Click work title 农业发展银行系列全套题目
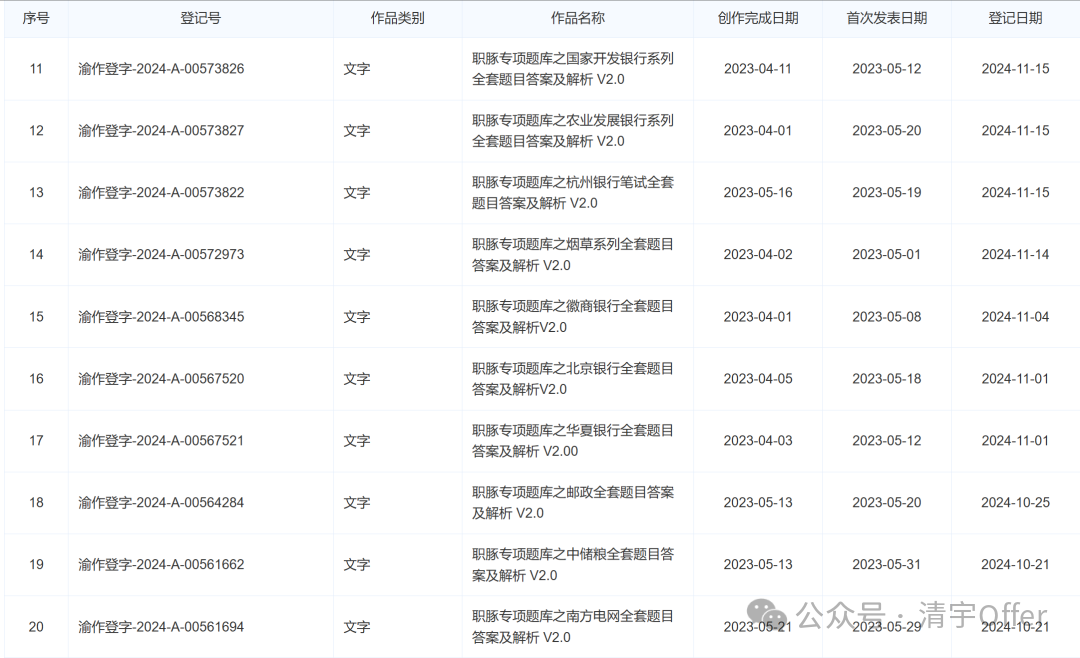The height and width of the screenshot is (658, 1080). (573, 131)
